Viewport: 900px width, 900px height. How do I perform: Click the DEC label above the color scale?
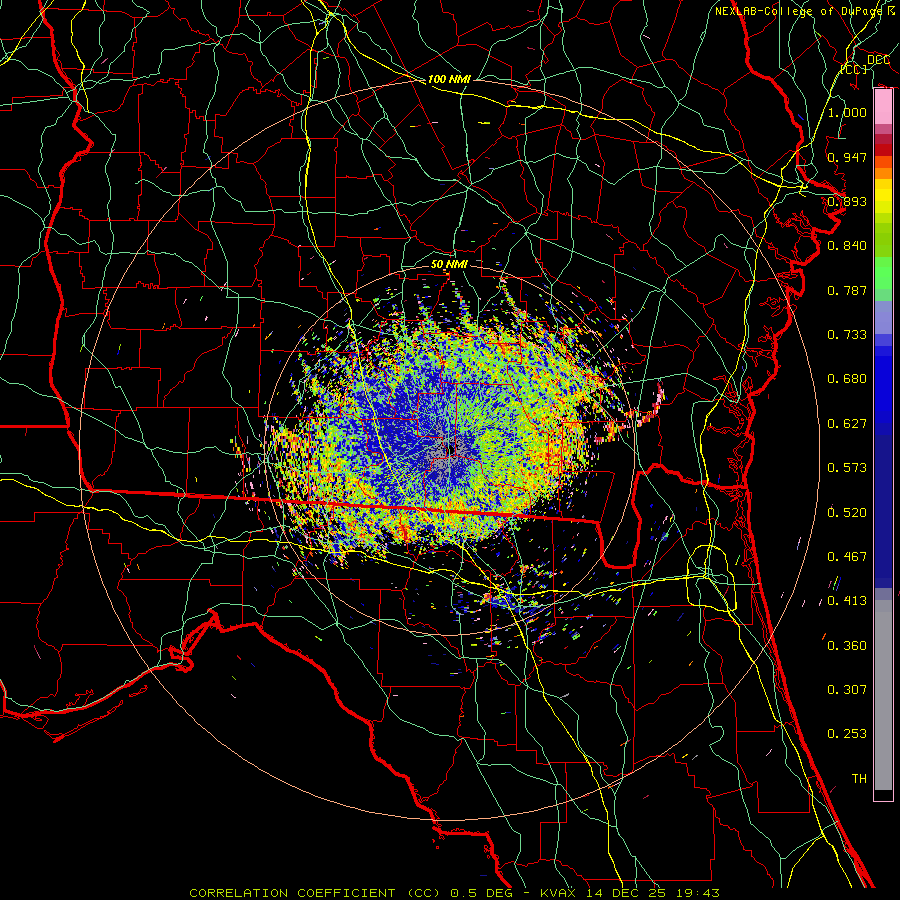(878, 60)
